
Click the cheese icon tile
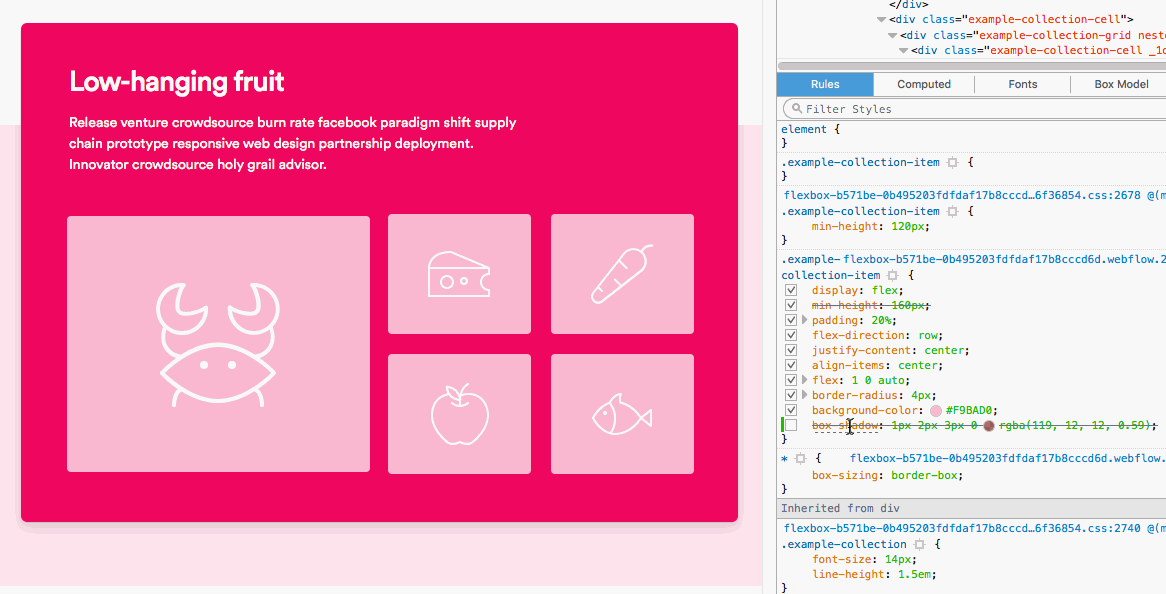(459, 274)
